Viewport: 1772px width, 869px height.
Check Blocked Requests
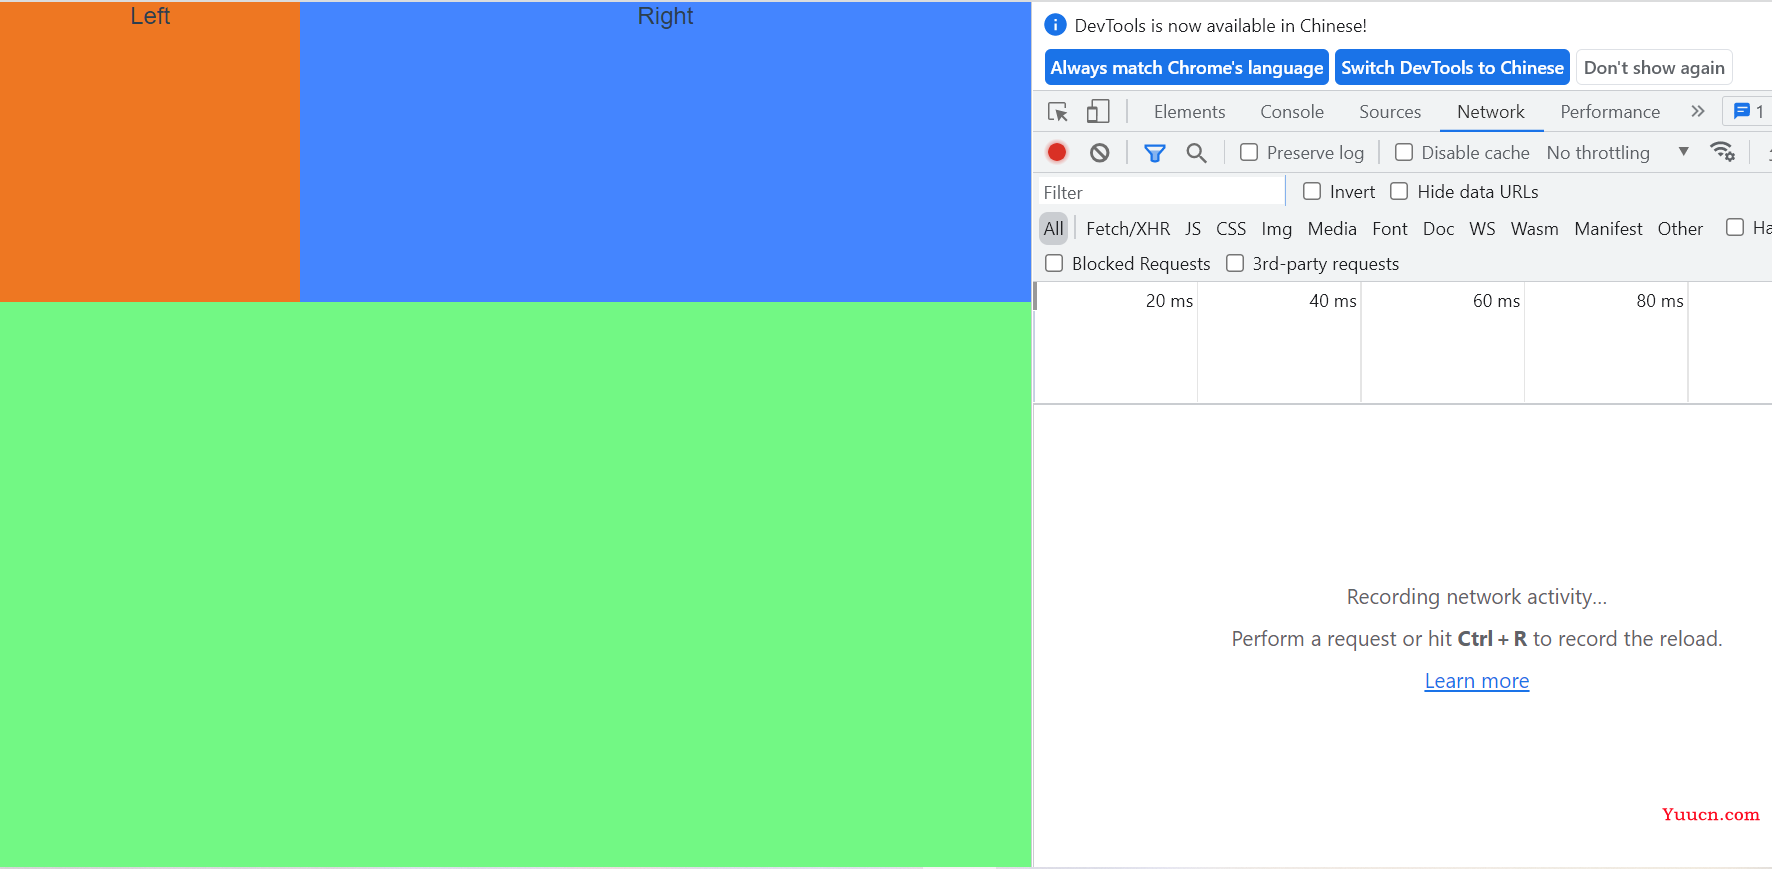click(x=1054, y=263)
